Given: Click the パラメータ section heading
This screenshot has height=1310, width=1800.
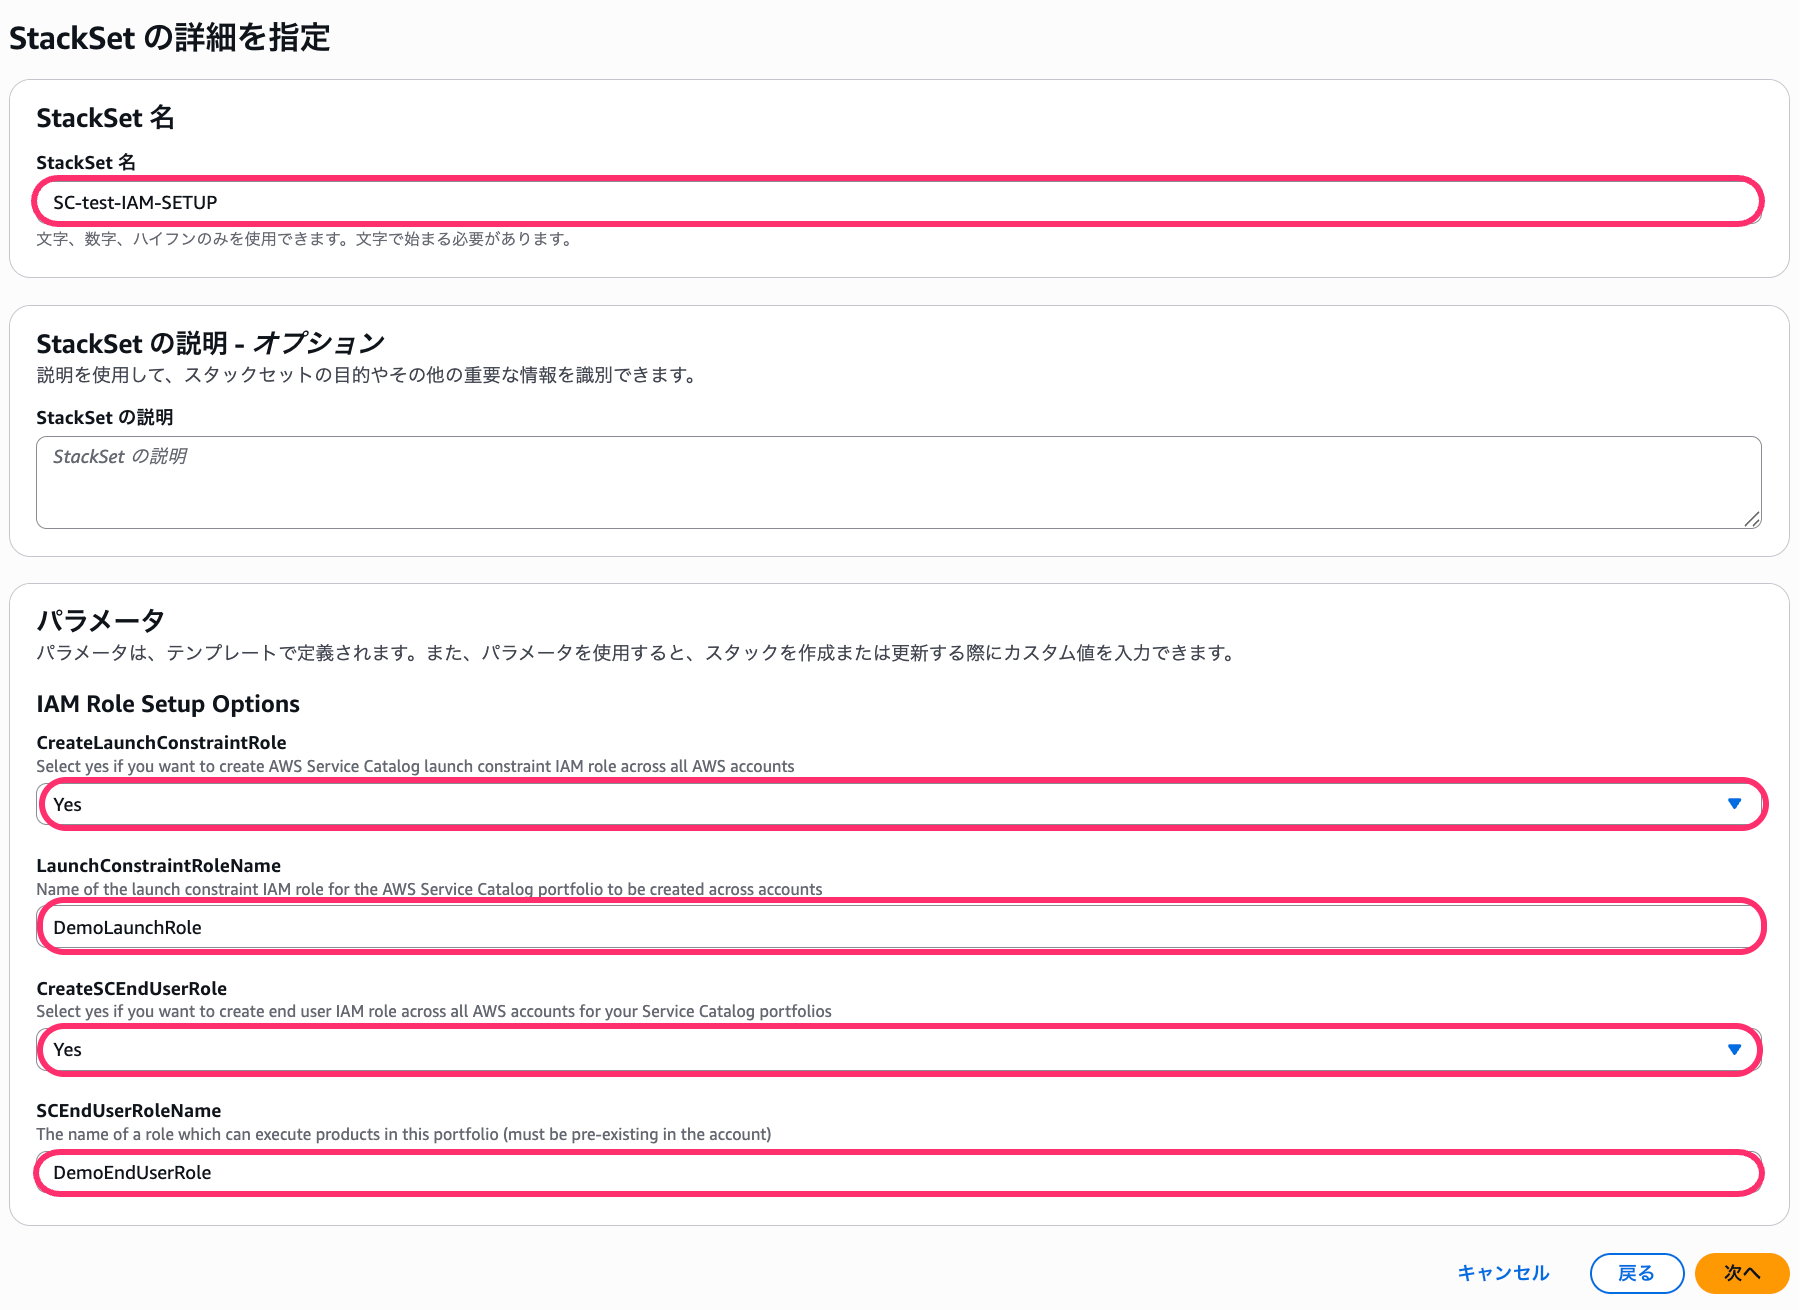Looking at the screenshot, I should click(100, 621).
